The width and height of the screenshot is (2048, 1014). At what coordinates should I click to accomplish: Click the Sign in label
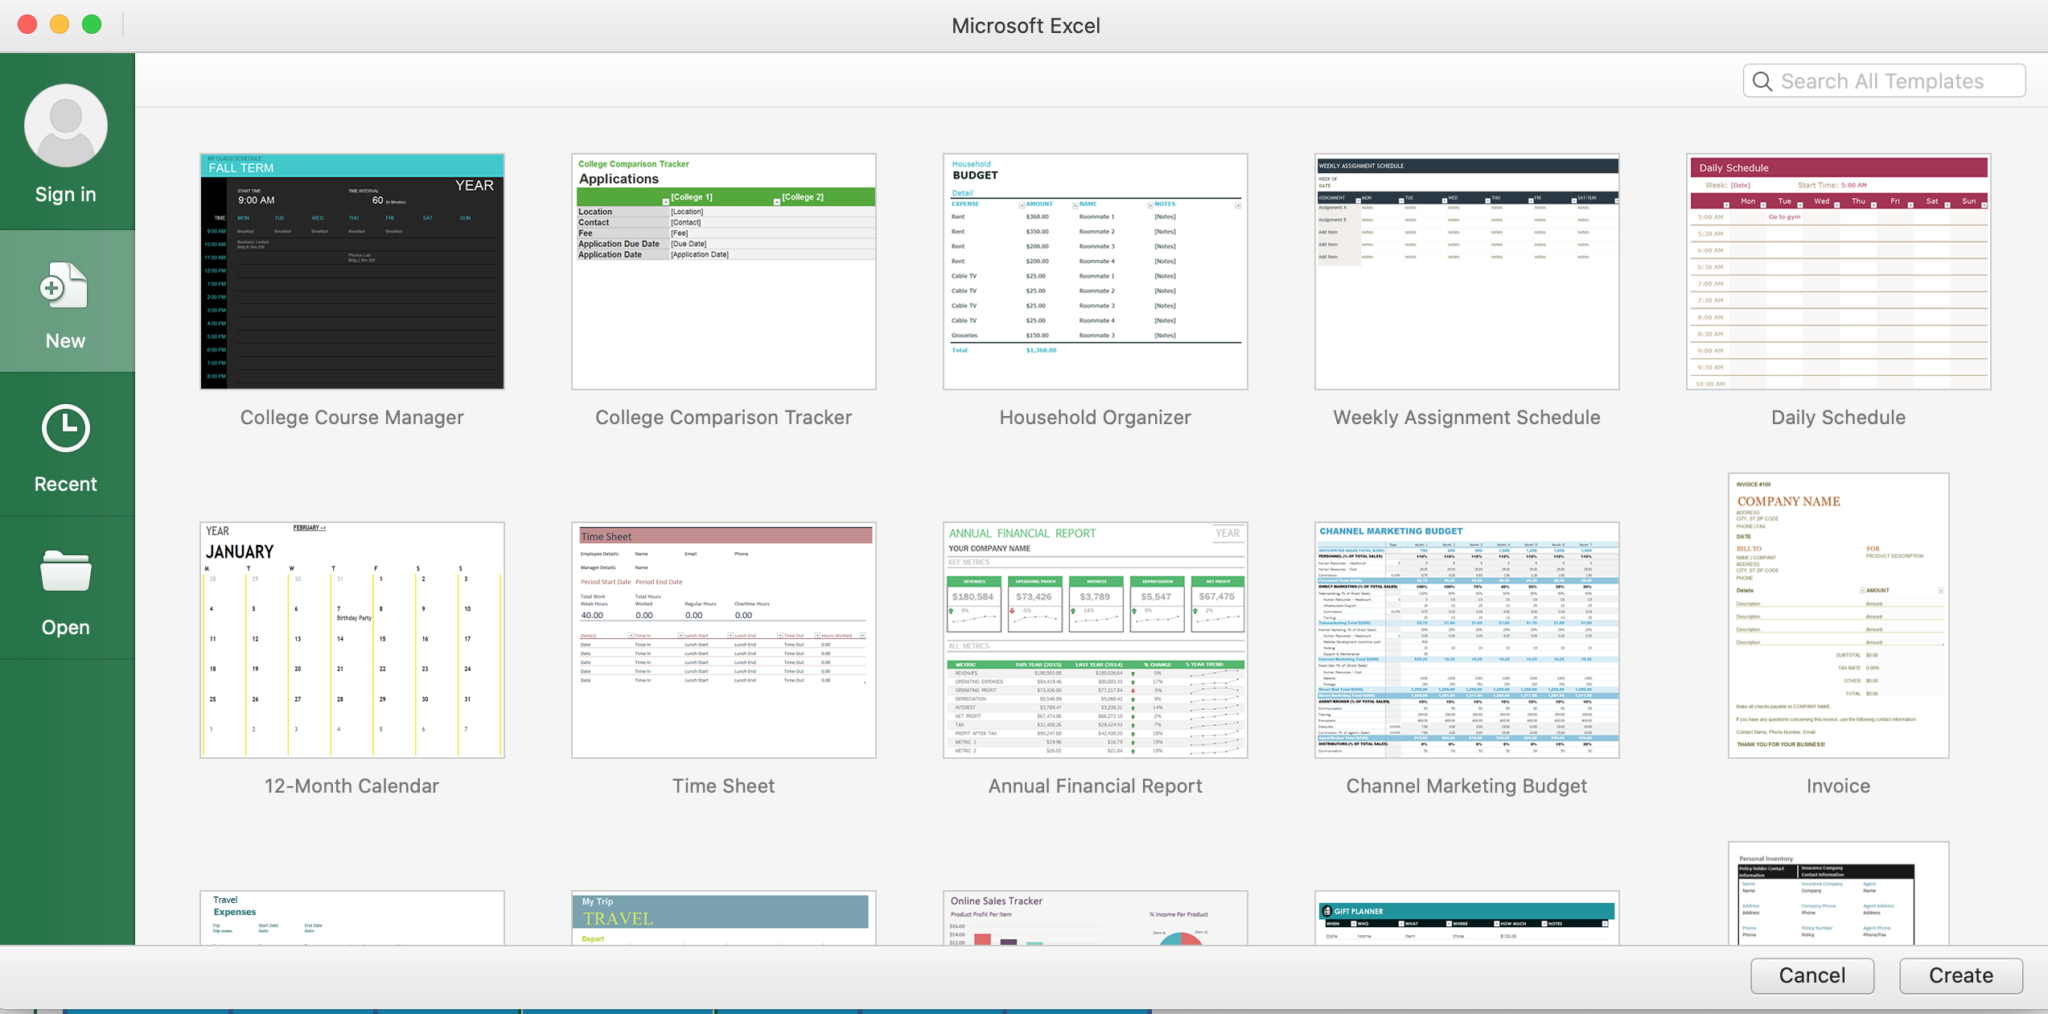pos(66,195)
